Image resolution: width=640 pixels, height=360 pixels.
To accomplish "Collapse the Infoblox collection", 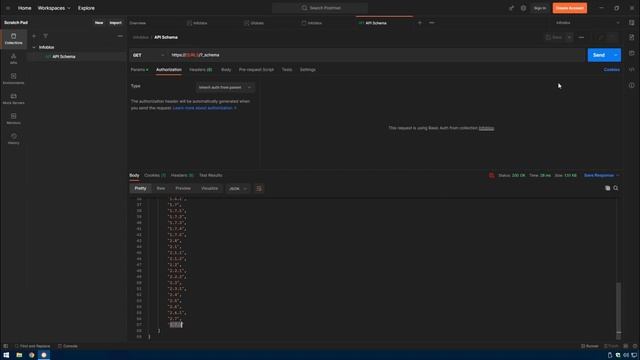I will point(34,47).
